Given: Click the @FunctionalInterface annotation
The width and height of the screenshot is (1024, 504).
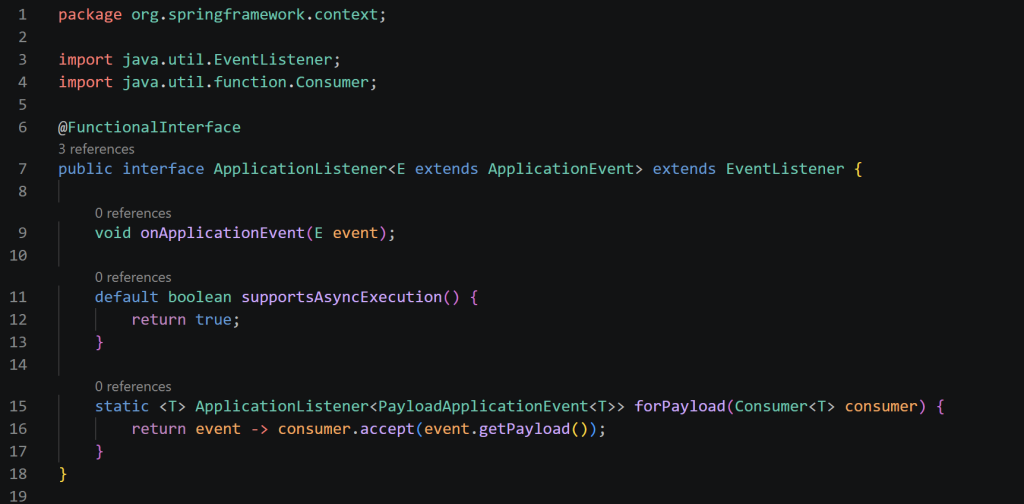Looking at the screenshot, I should (x=150, y=127).
